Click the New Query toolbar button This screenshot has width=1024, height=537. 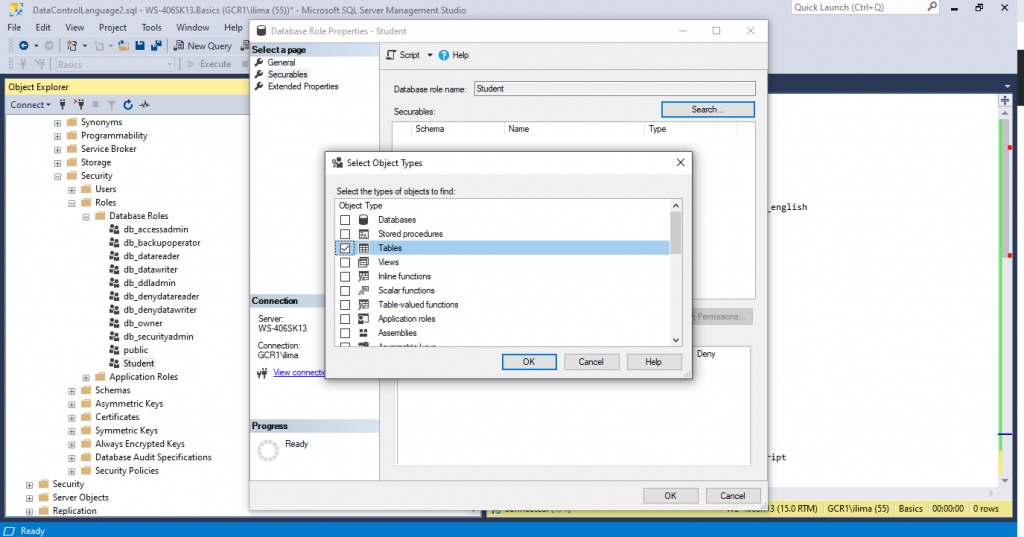[x=202, y=46]
